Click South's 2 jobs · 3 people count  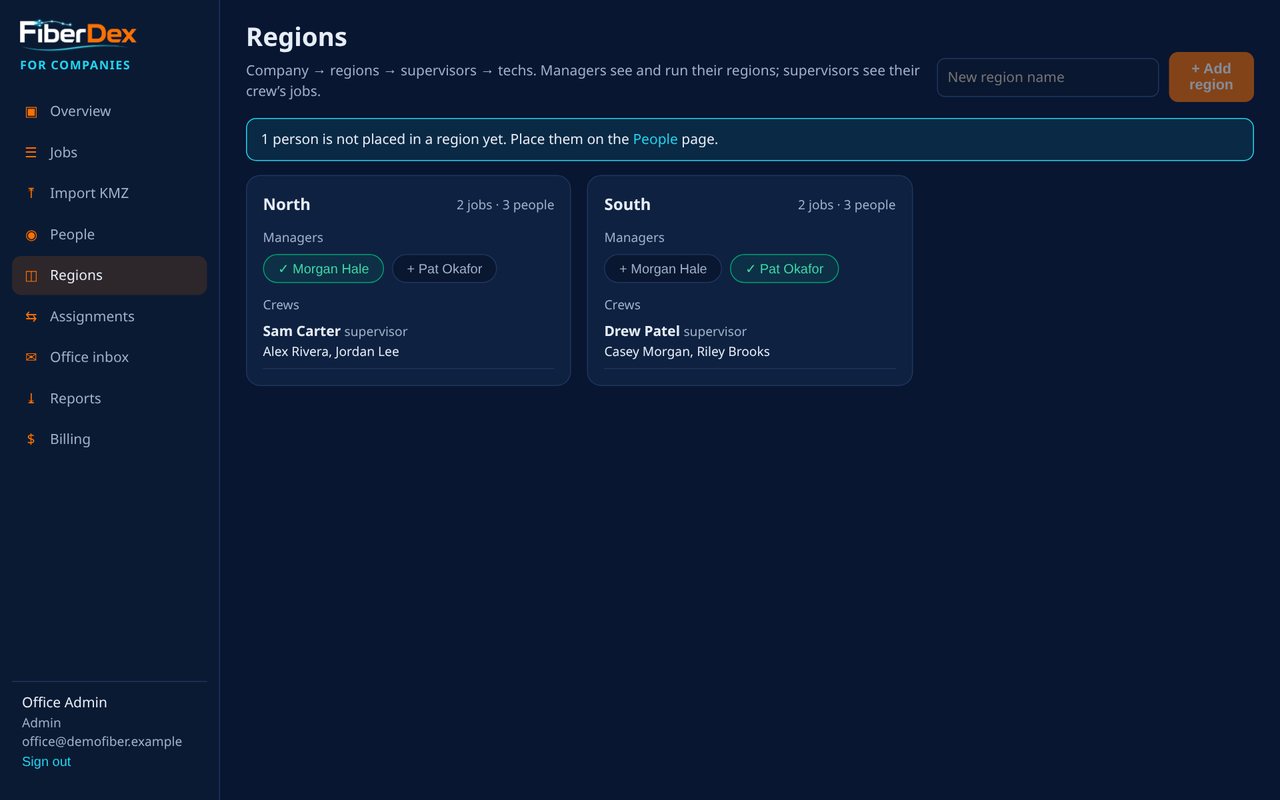point(846,205)
